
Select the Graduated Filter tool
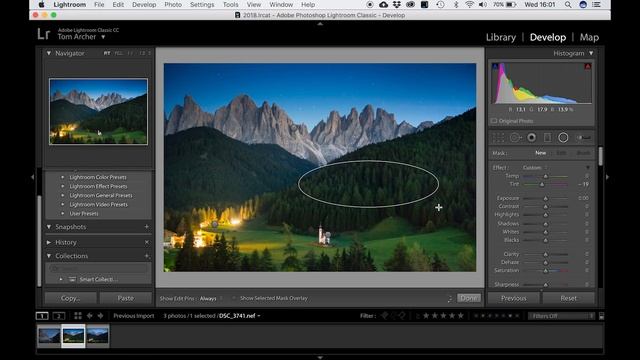tap(547, 138)
